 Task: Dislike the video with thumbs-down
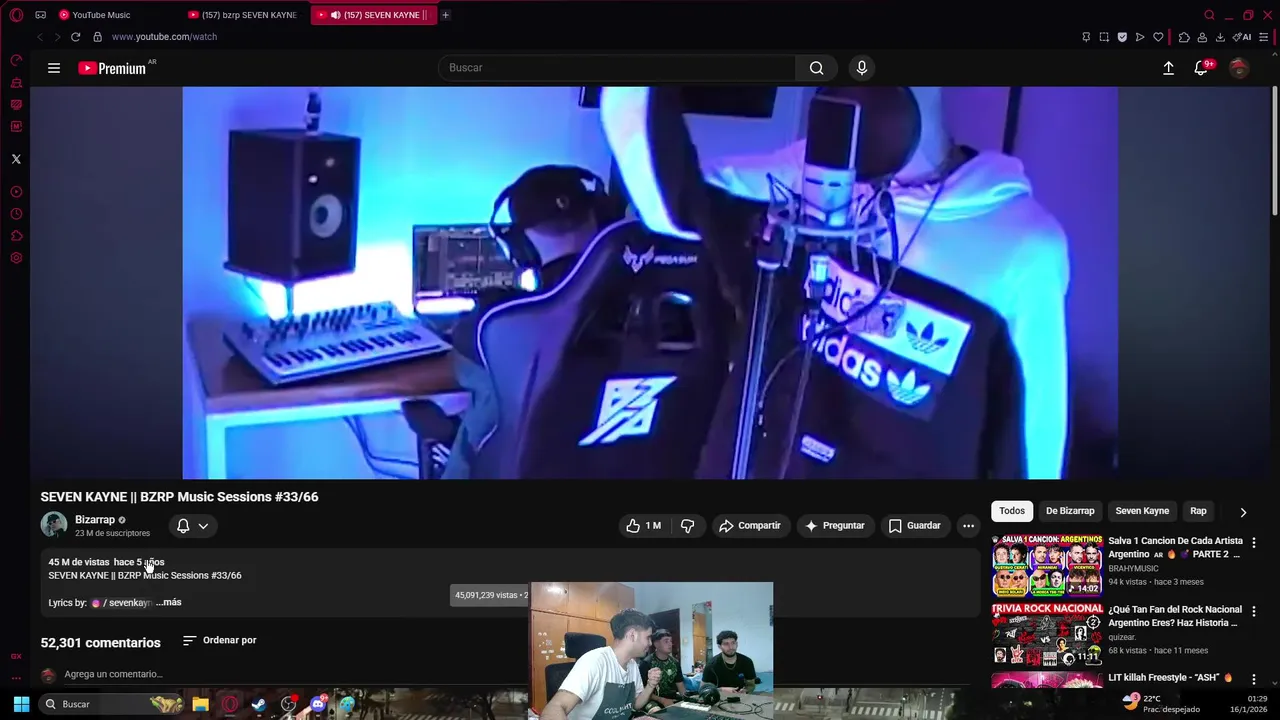pos(687,526)
